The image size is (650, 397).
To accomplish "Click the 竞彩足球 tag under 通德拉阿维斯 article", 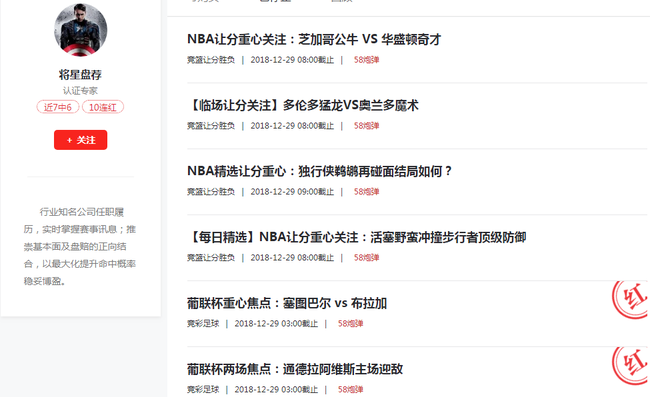I will pyautogui.click(x=203, y=389).
